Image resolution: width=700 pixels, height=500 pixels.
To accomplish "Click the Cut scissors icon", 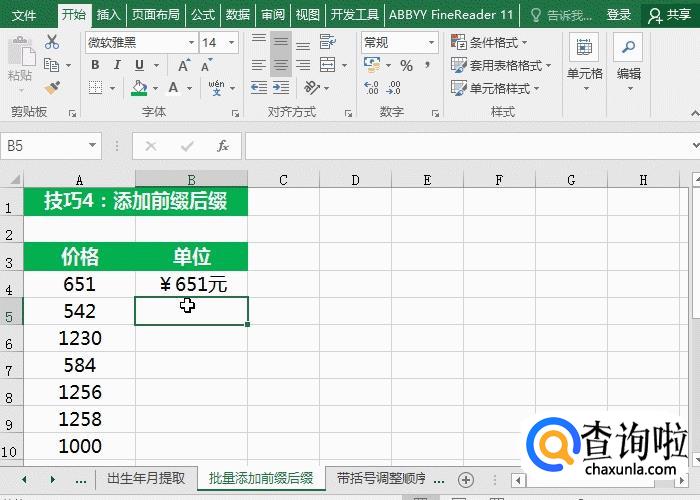I will coord(52,42).
